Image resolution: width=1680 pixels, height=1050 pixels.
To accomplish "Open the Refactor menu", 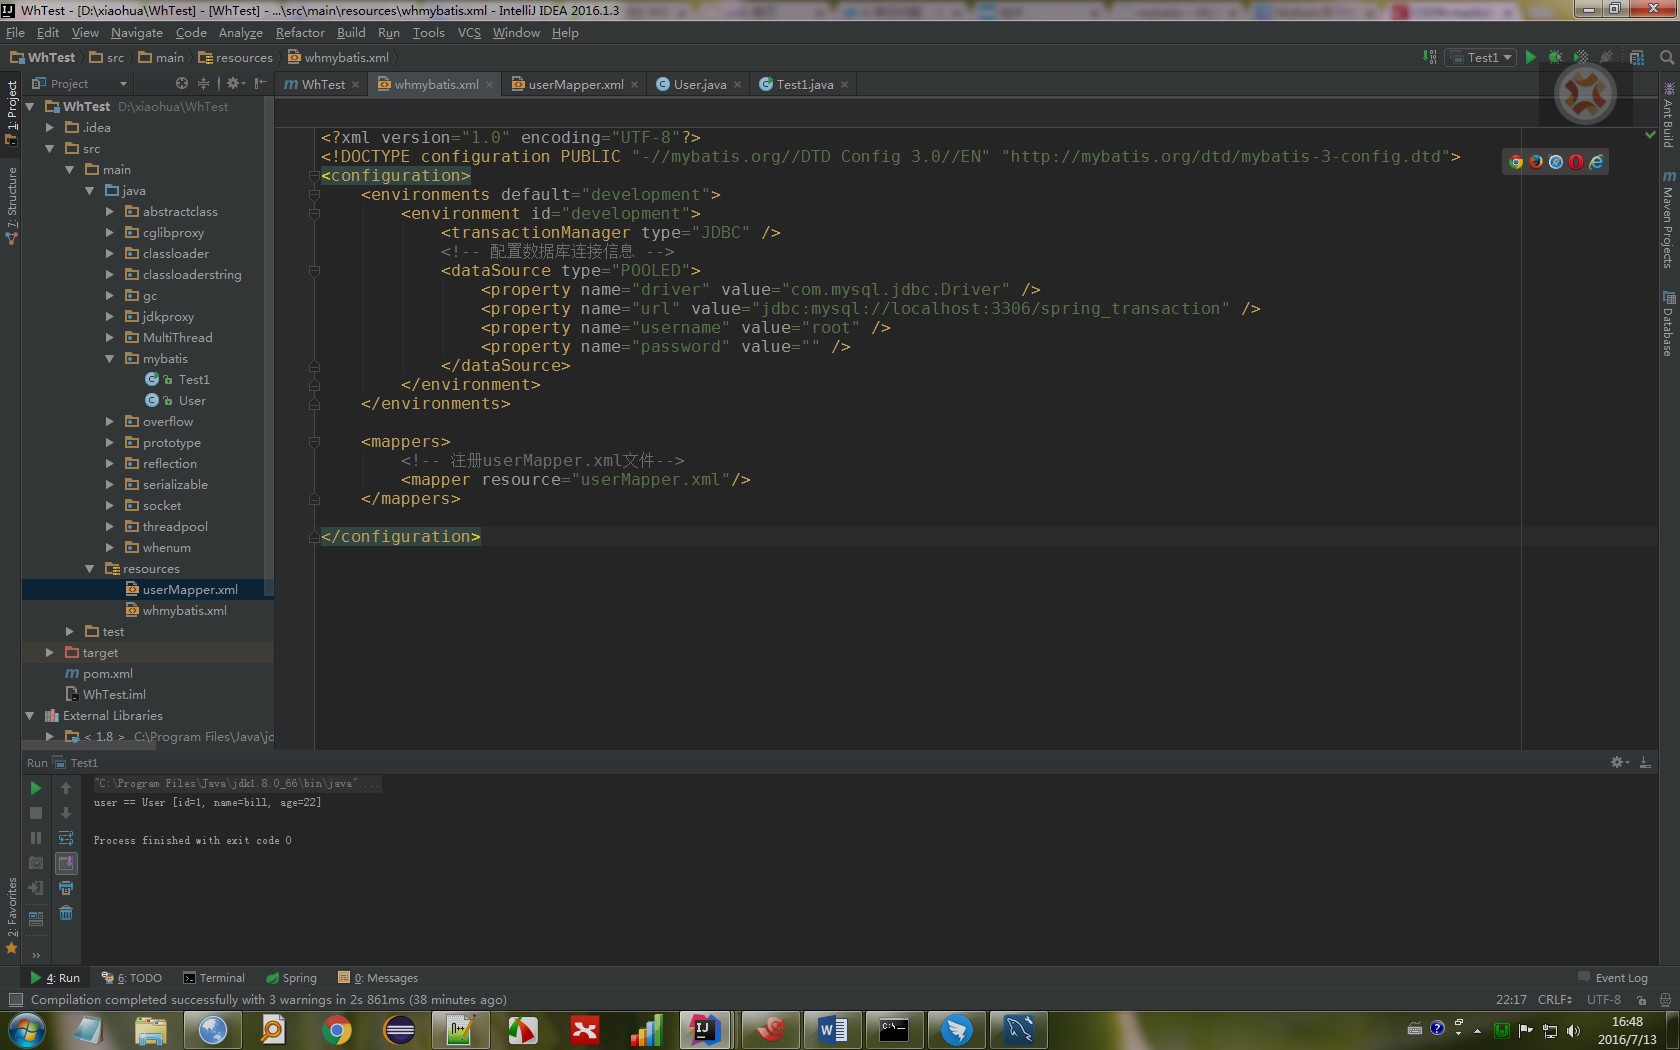I will [300, 33].
